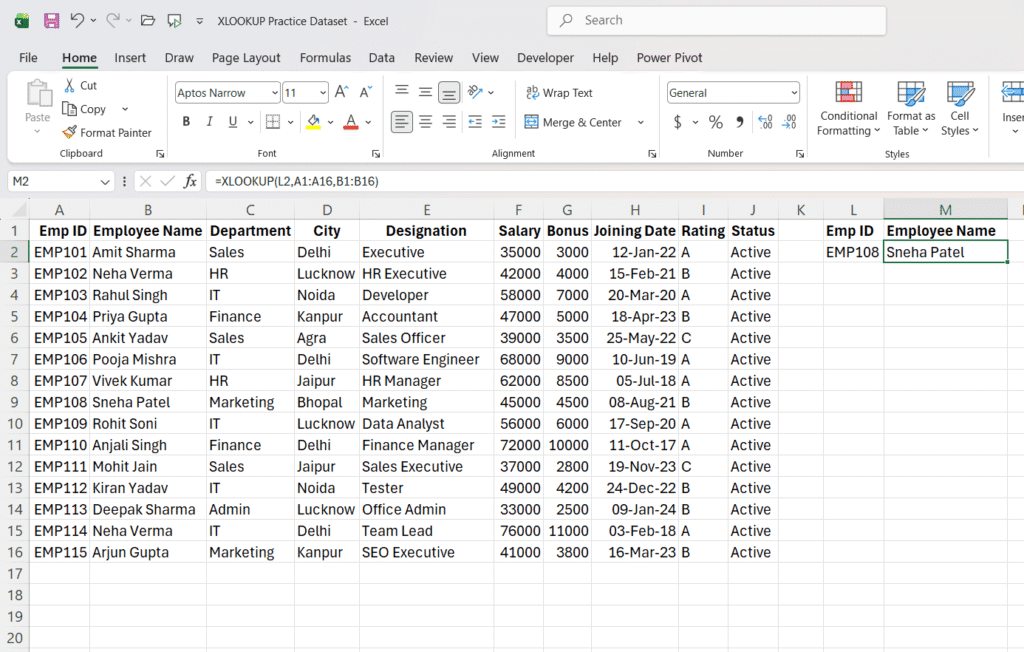Click the Undo arrow icon
This screenshot has width=1024, height=652.
point(77,20)
